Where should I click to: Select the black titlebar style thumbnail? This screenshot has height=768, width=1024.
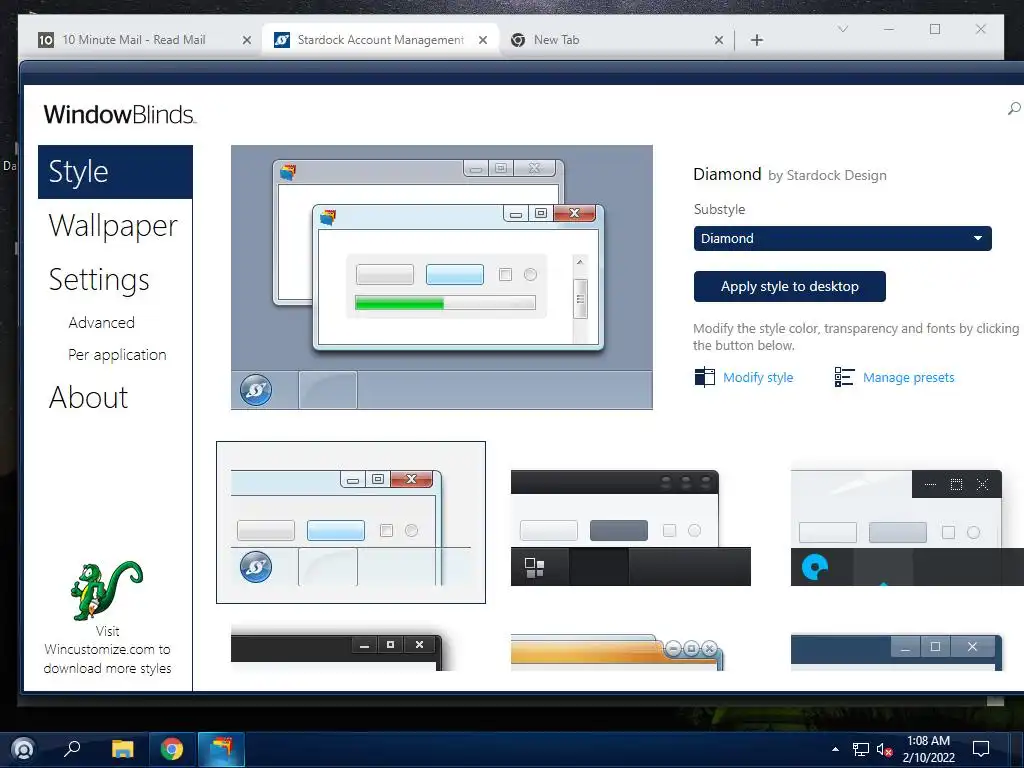point(337,652)
